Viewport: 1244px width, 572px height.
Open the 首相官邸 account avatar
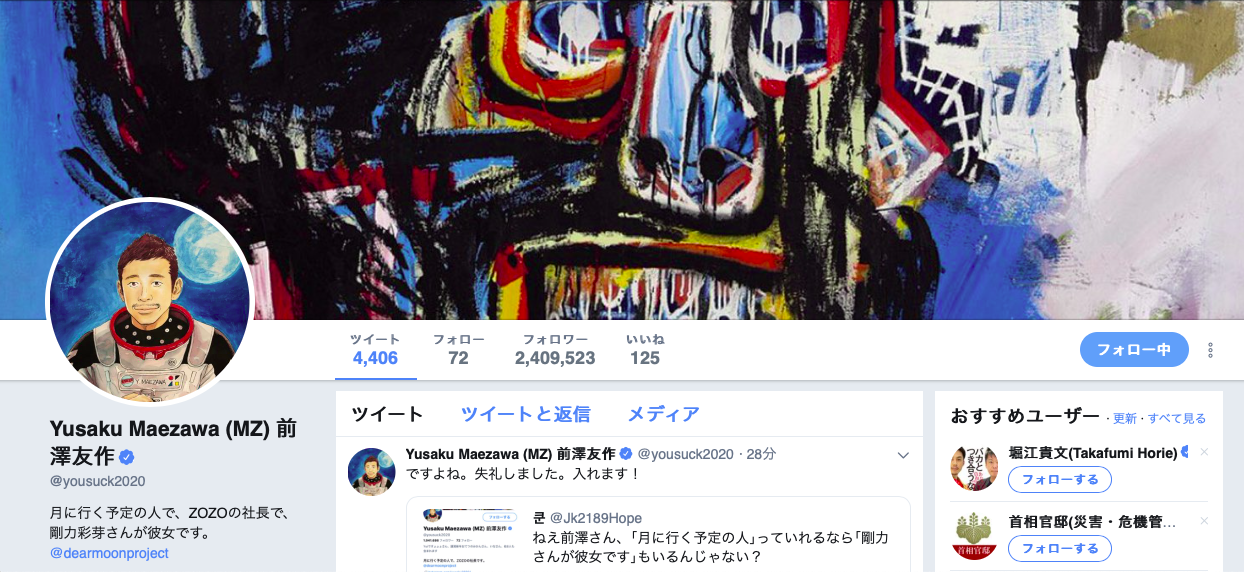coord(974,536)
